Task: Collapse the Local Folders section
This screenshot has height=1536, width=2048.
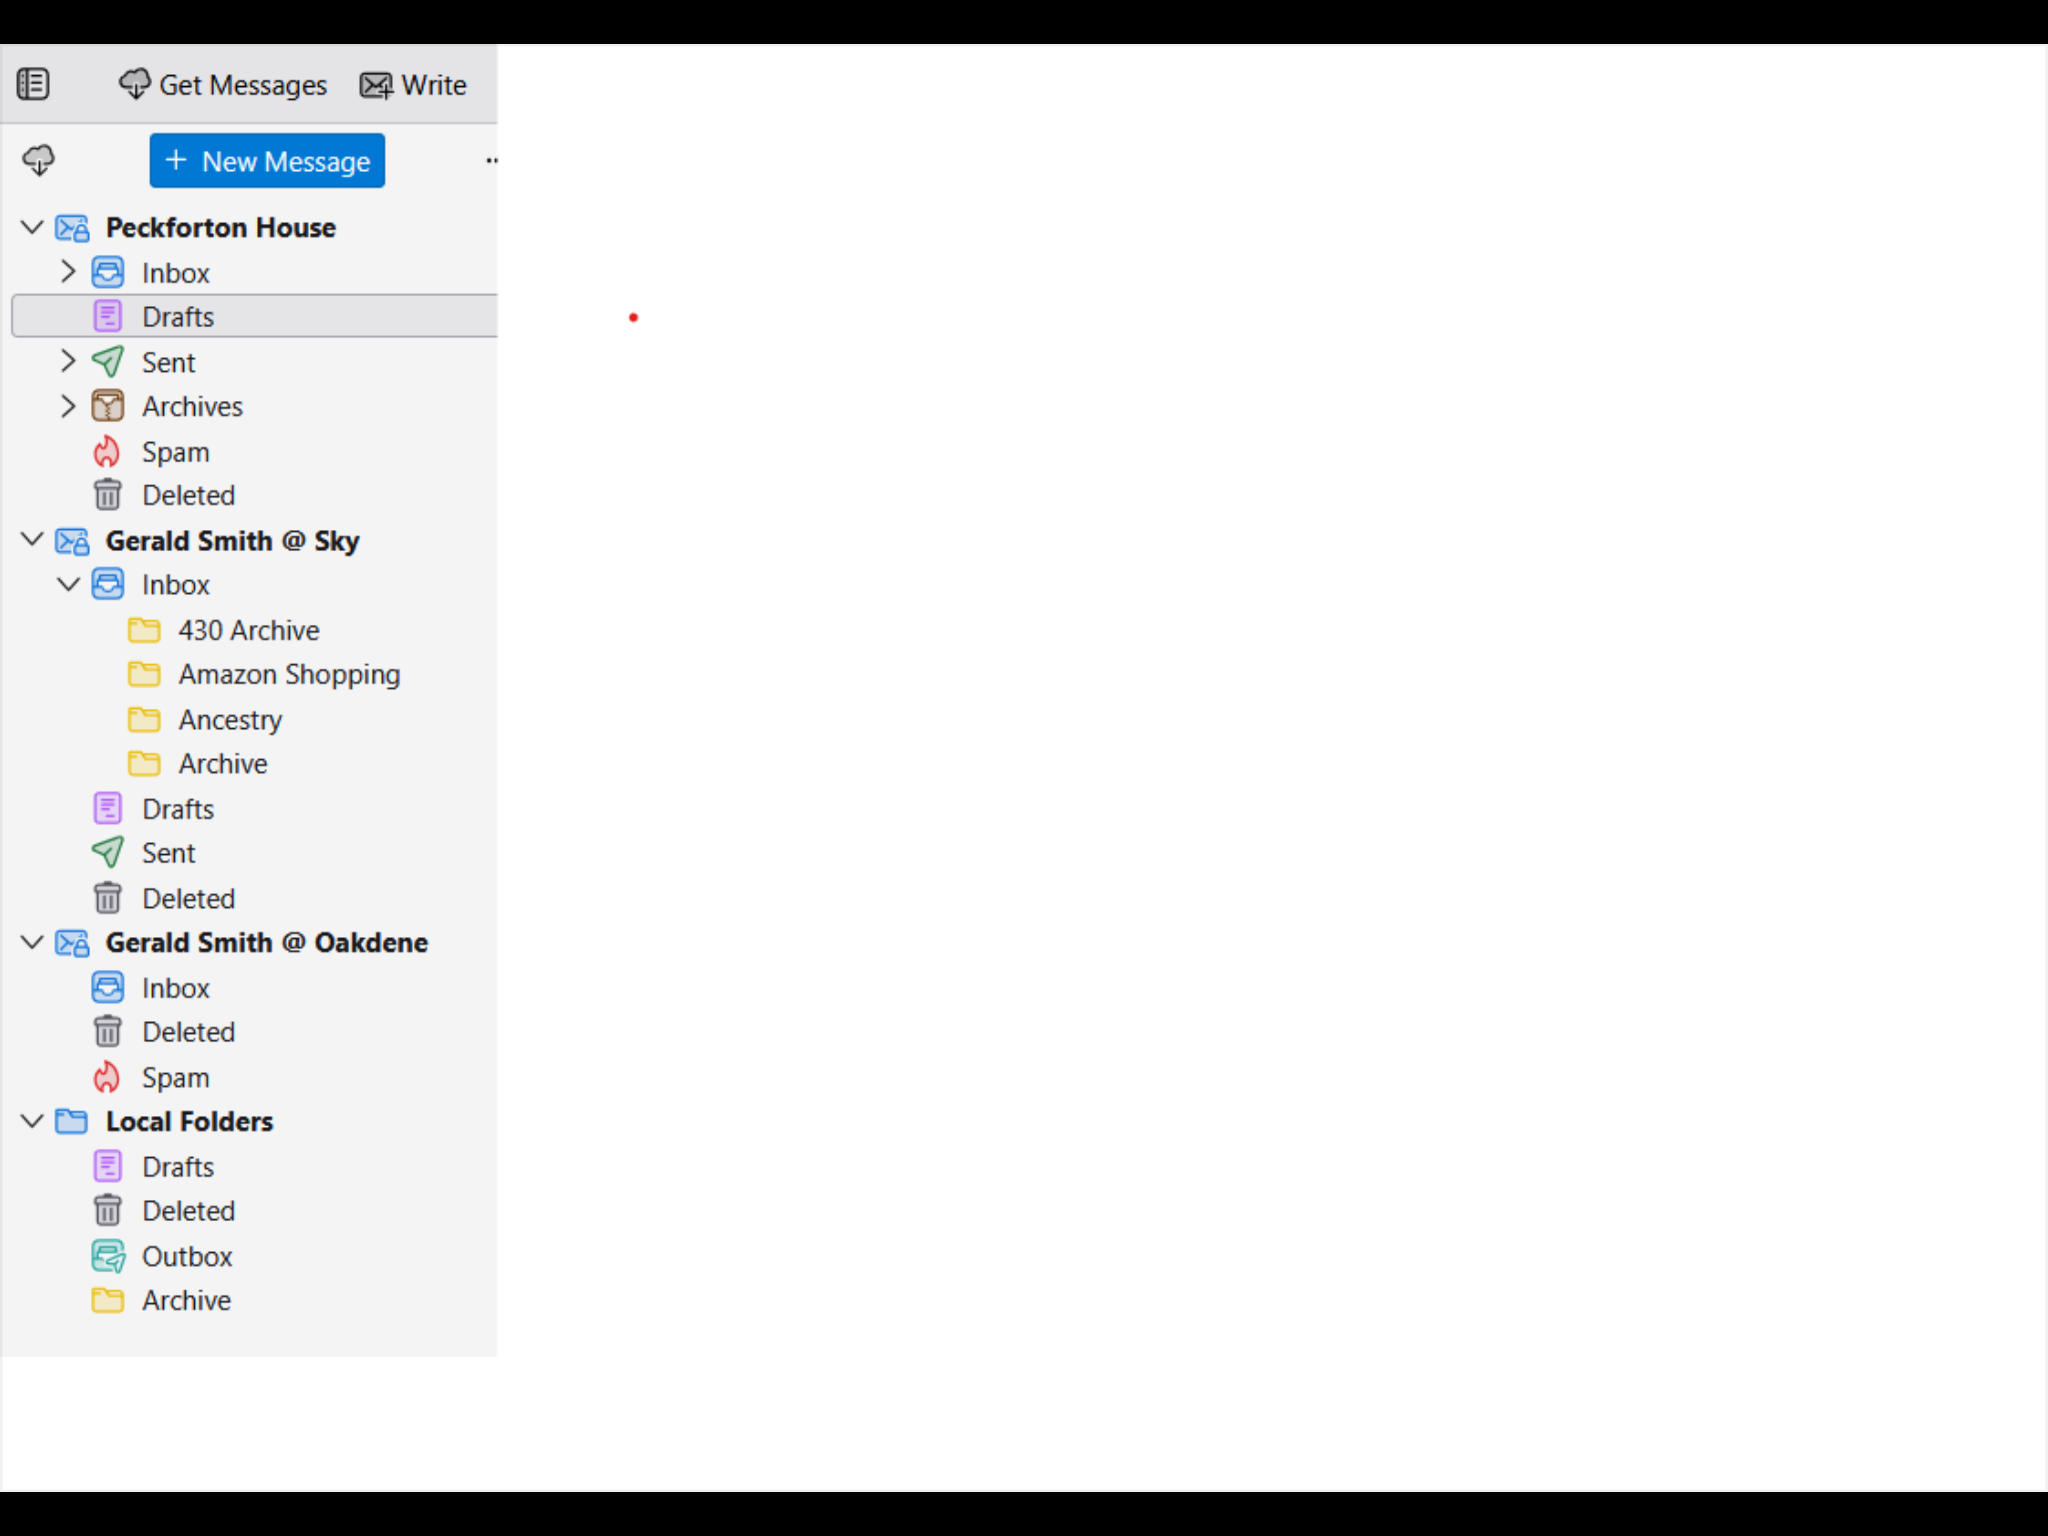Action: 32,1121
